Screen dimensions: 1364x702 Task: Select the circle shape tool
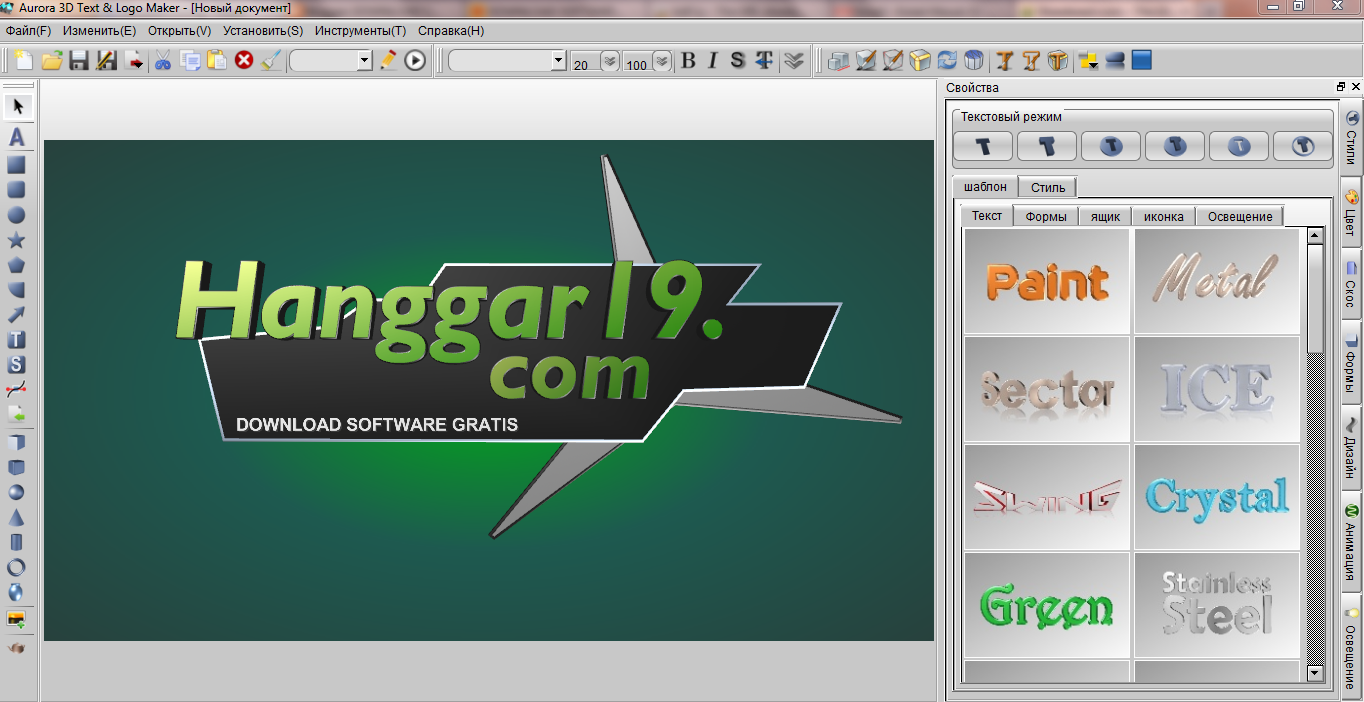pos(17,215)
